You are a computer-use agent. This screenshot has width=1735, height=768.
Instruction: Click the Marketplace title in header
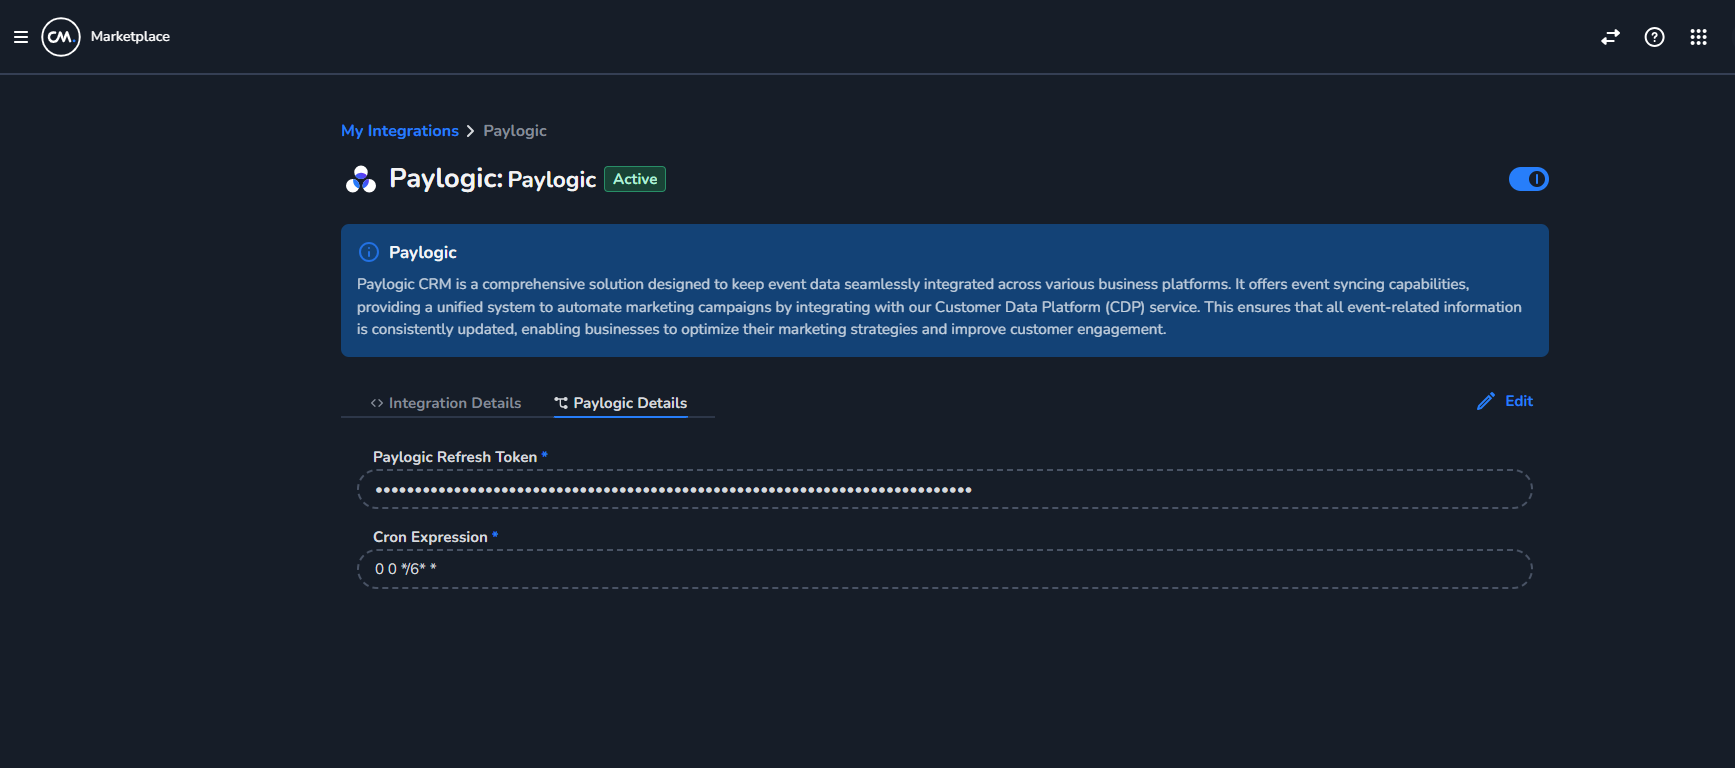[x=130, y=37]
